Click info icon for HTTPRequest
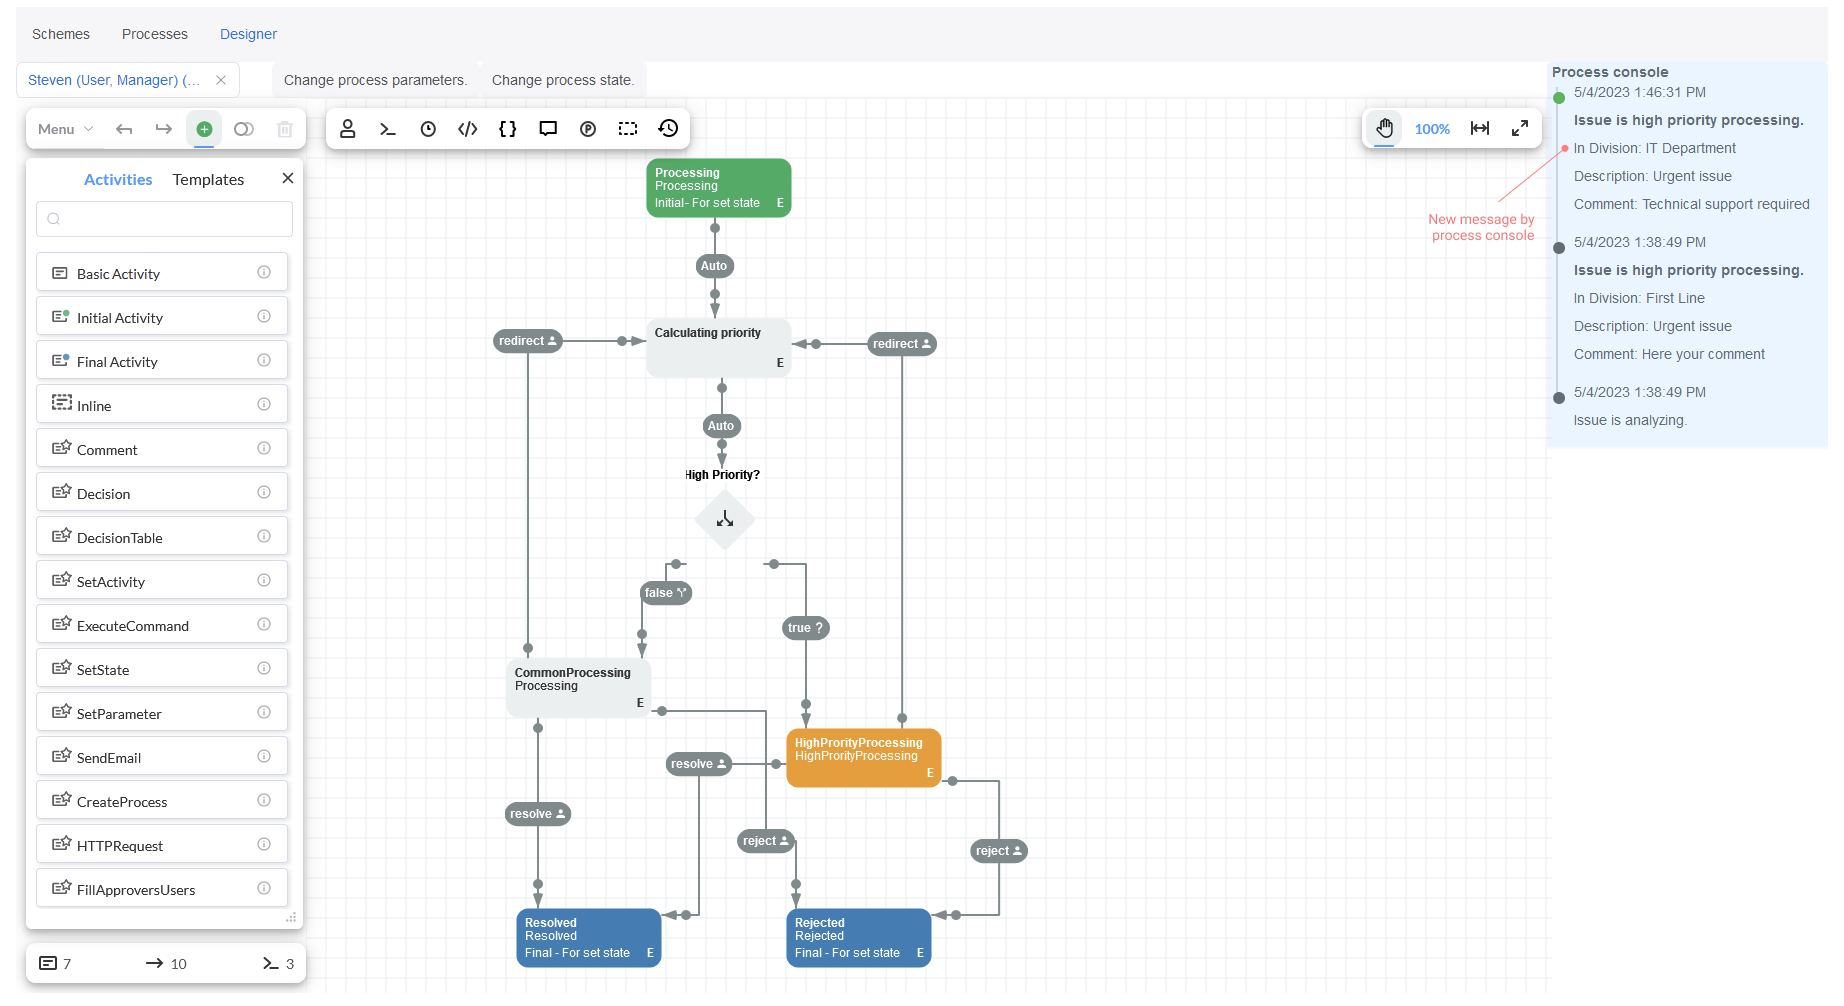The height and width of the screenshot is (1006, 1844). pyautogui.click(x=264, y=844)
